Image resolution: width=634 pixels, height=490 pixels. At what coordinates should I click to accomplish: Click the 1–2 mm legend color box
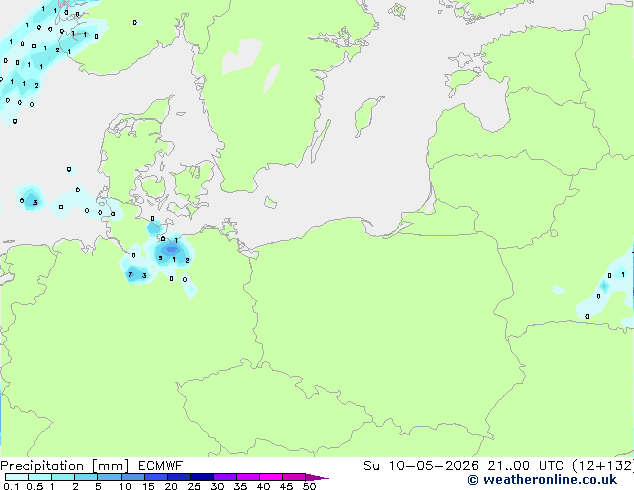(63, 477)
